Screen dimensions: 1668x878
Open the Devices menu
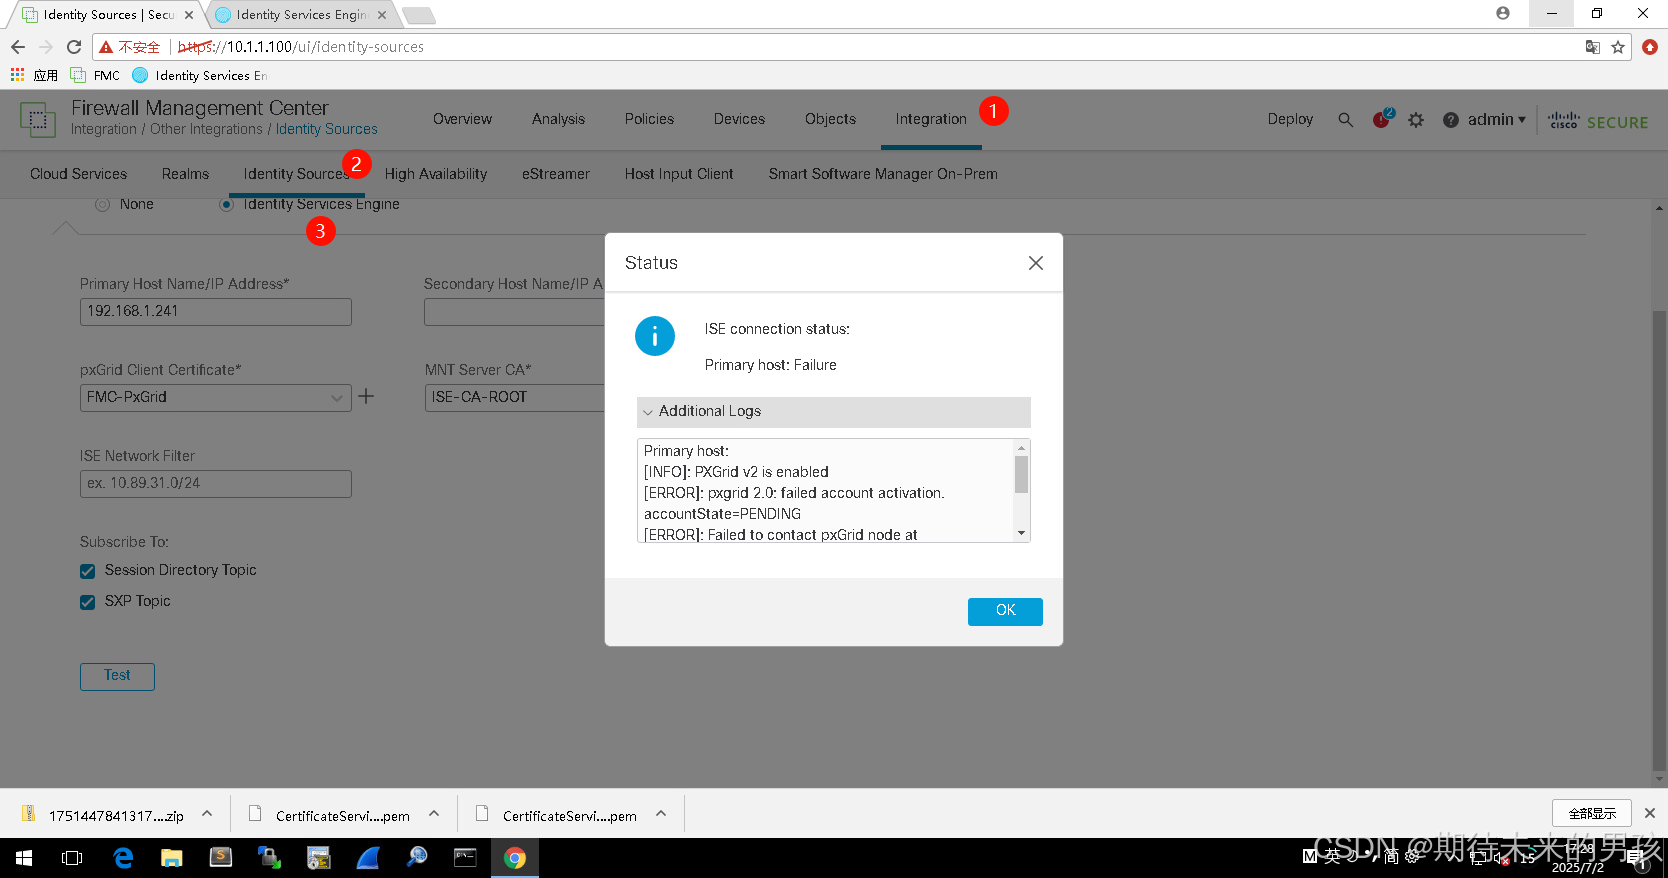(x=739, y=119)
